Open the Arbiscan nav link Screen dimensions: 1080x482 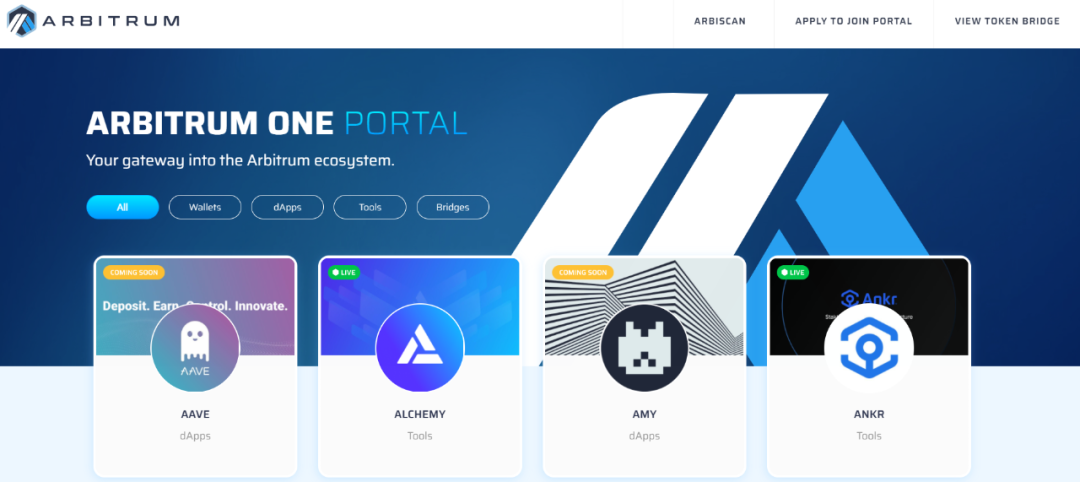click(720, 21)
